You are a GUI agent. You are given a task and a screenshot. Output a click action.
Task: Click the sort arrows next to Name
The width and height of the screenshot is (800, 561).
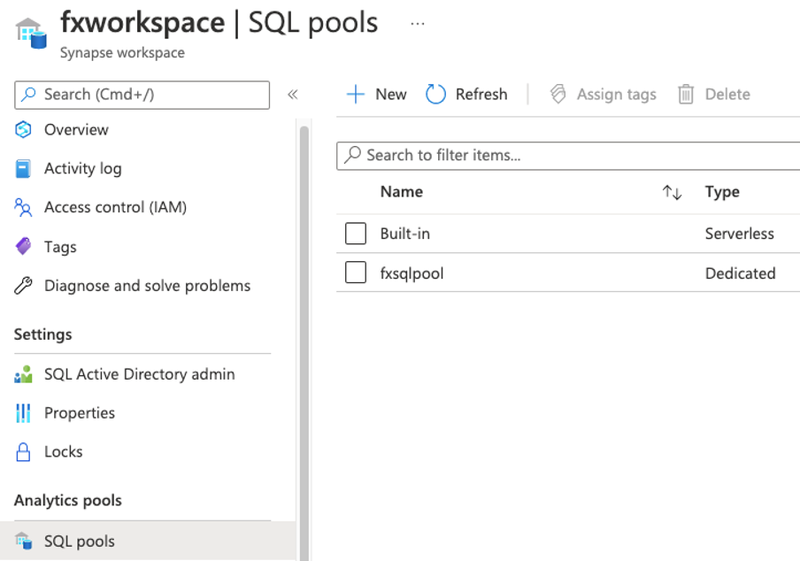672,192
